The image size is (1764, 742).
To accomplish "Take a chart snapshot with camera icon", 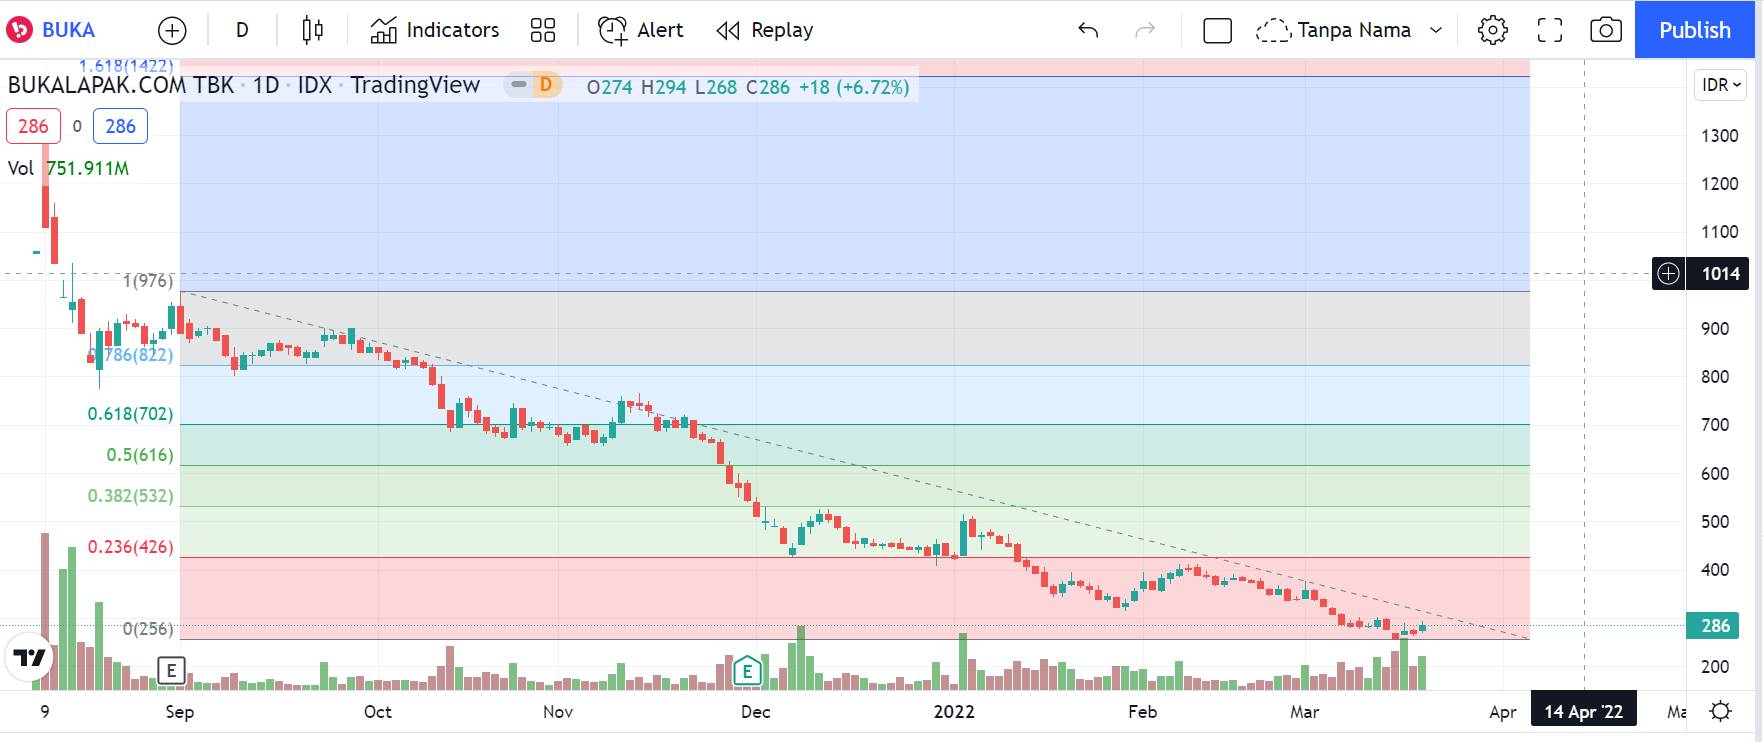I will click(x=1606, y=31).
